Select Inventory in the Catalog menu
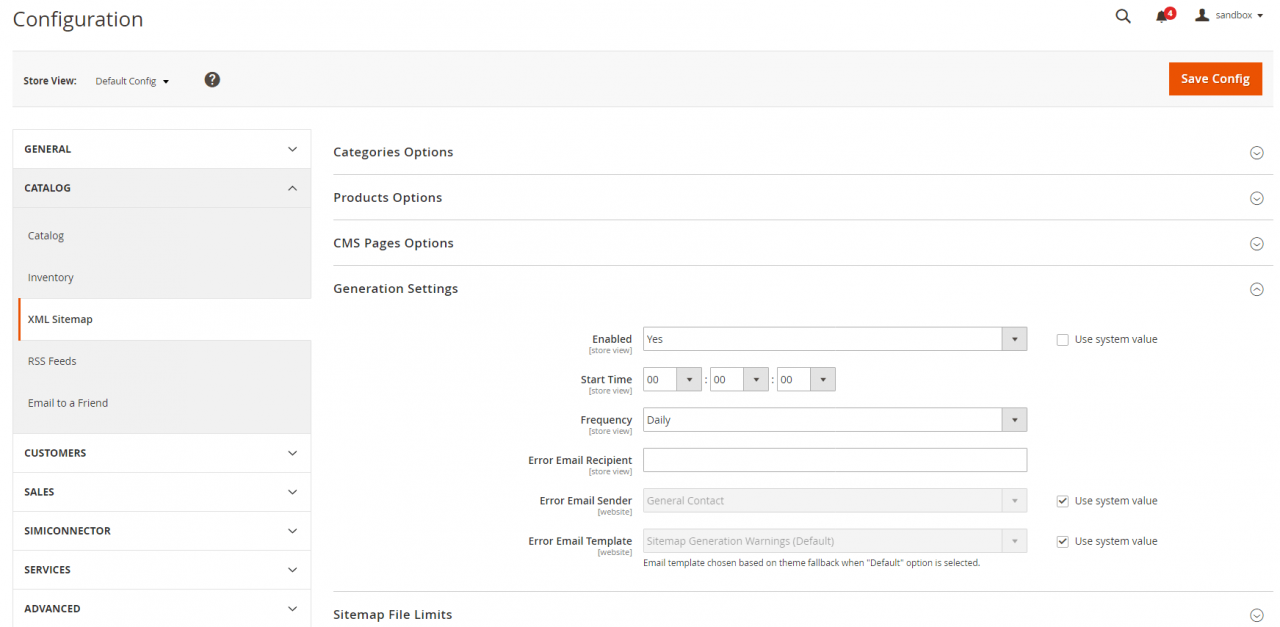Screen dimensions: 1280x627 pos(51,278)
